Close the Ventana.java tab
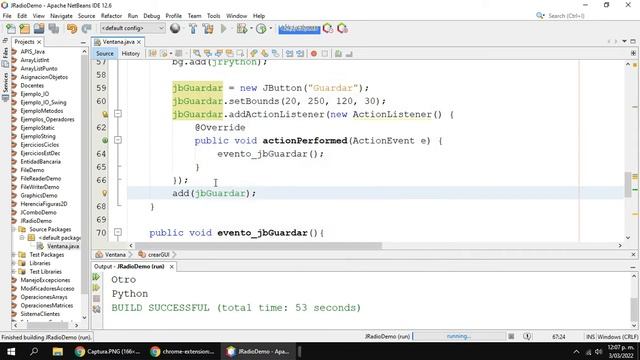Screen dimensions: 640x360 pos(139,42)
